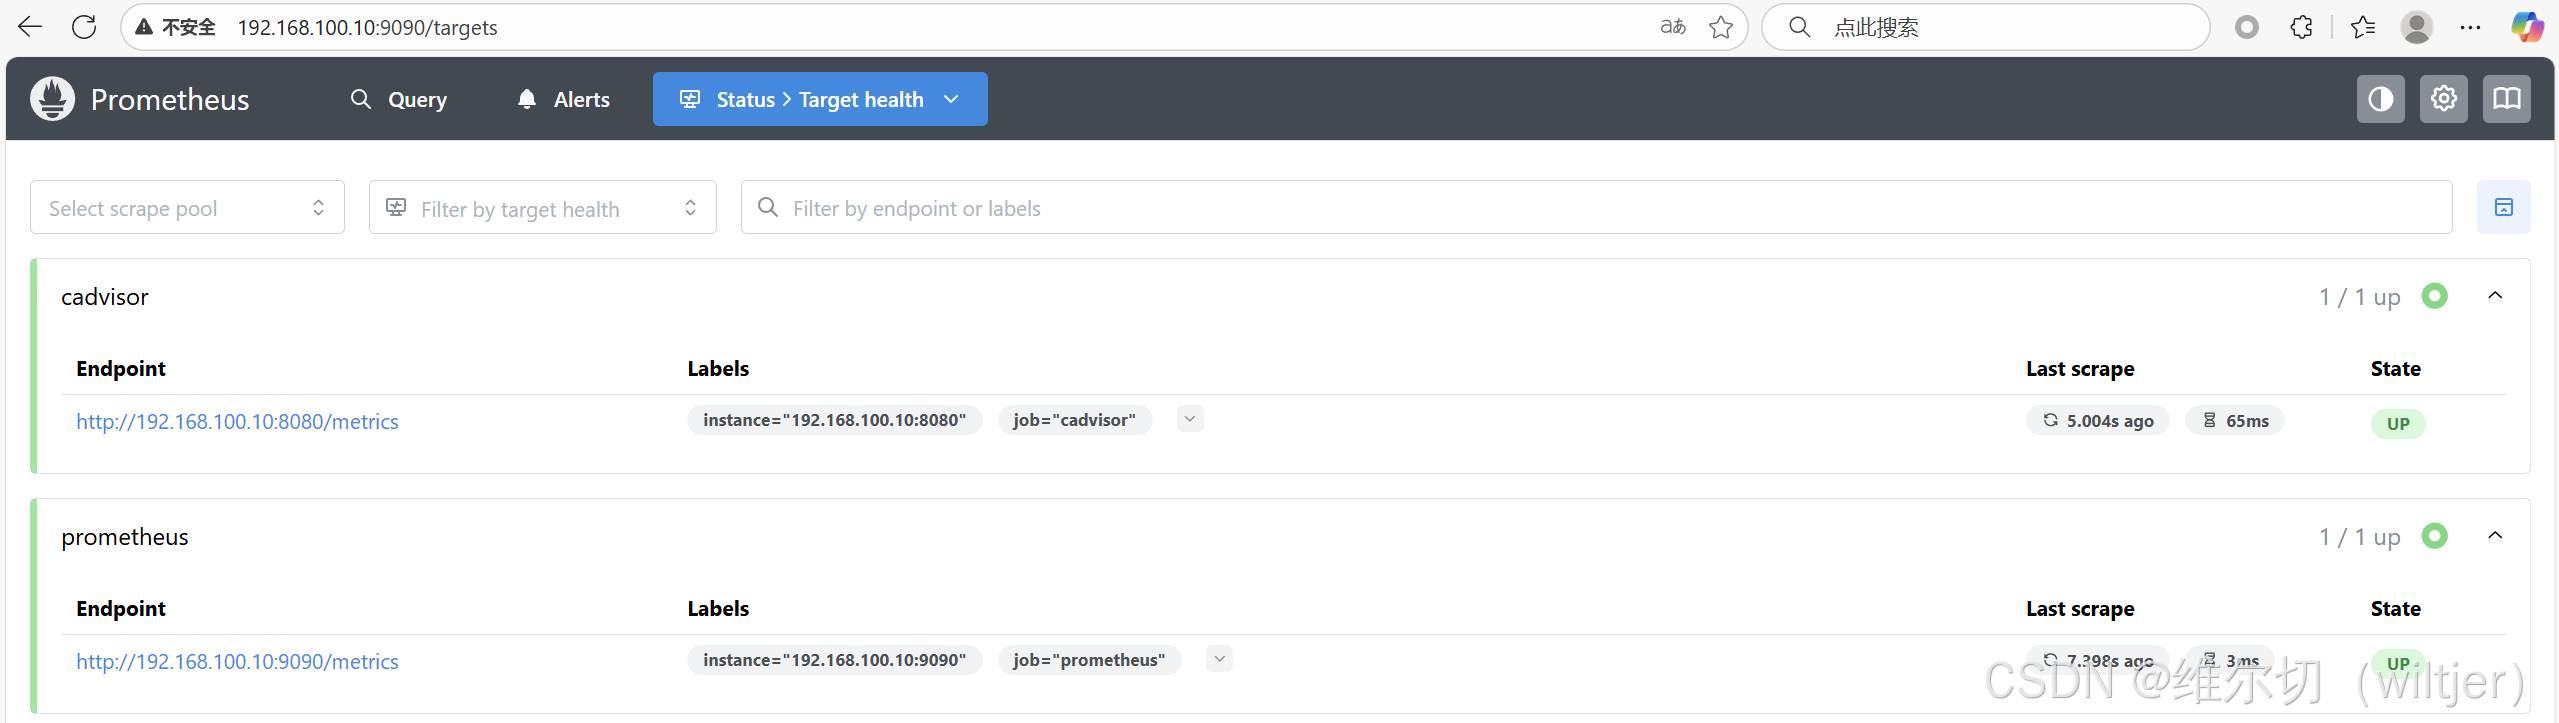This screenshot has width=2559, height=723.
Task: Collapse the prometheus scrape pool
Action: point(2496,535)
